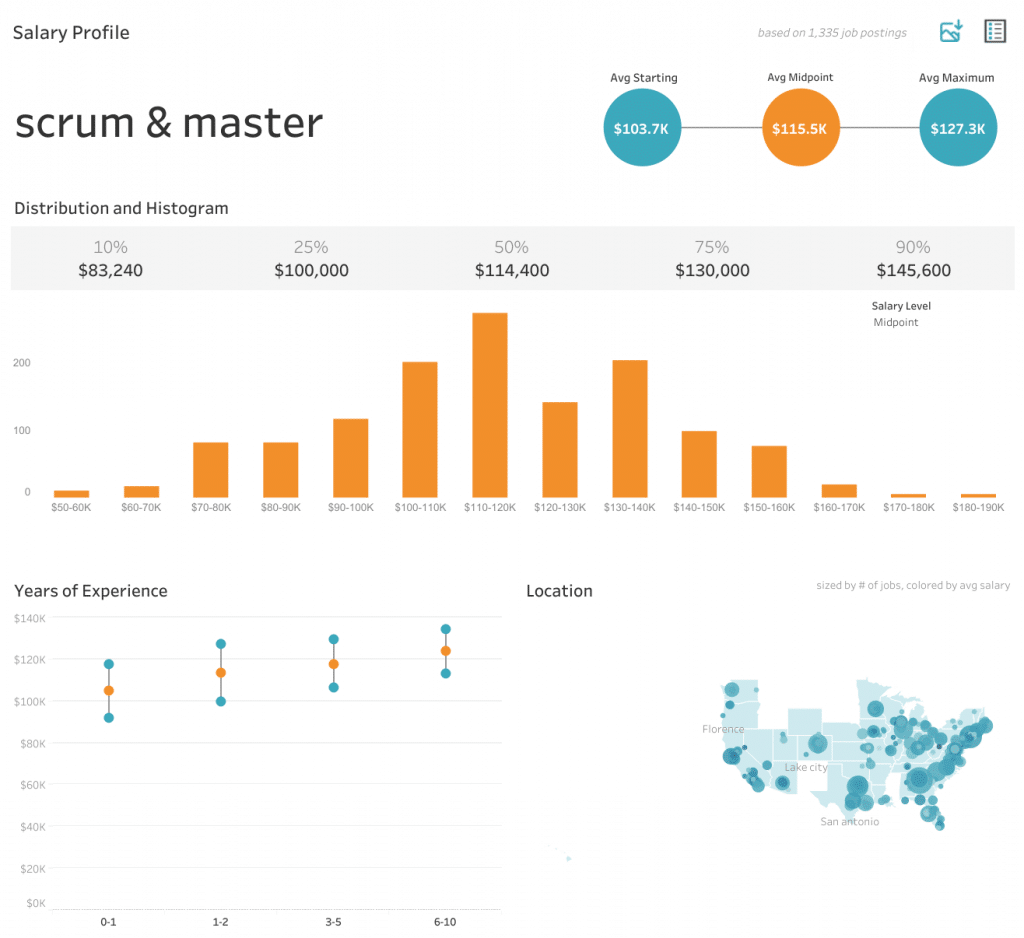1024x938 pixels.
Task: Click the top maximum dot for 0-1 years
Action: point(109,664)
